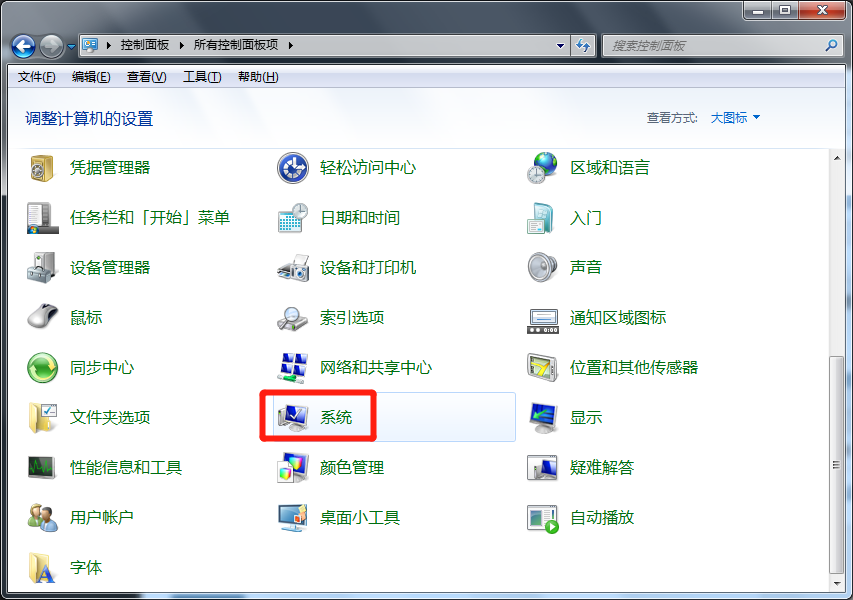
Task: Expand arrow after 控制面板 in address bar
Action: coord(182,45)
